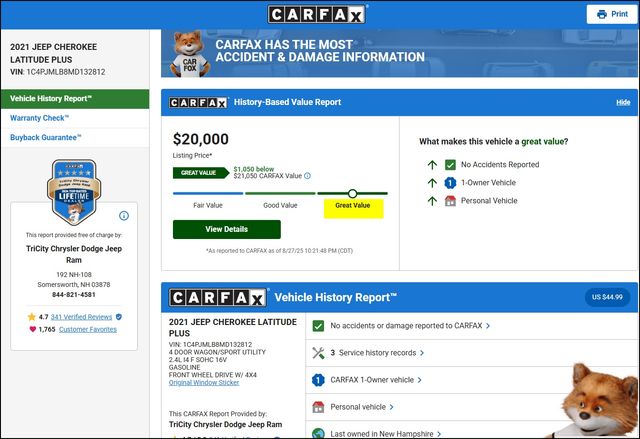Viewport: 640px width, 439px height.
Task: Click the CARFAX logo in Vehicle History Report header
Action: [x=218, y=297]
